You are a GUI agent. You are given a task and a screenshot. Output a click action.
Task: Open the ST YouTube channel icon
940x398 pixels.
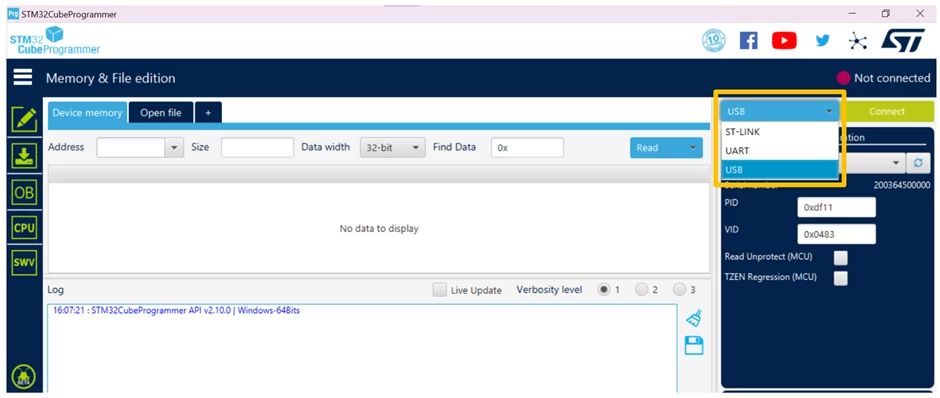pos(784,41)
